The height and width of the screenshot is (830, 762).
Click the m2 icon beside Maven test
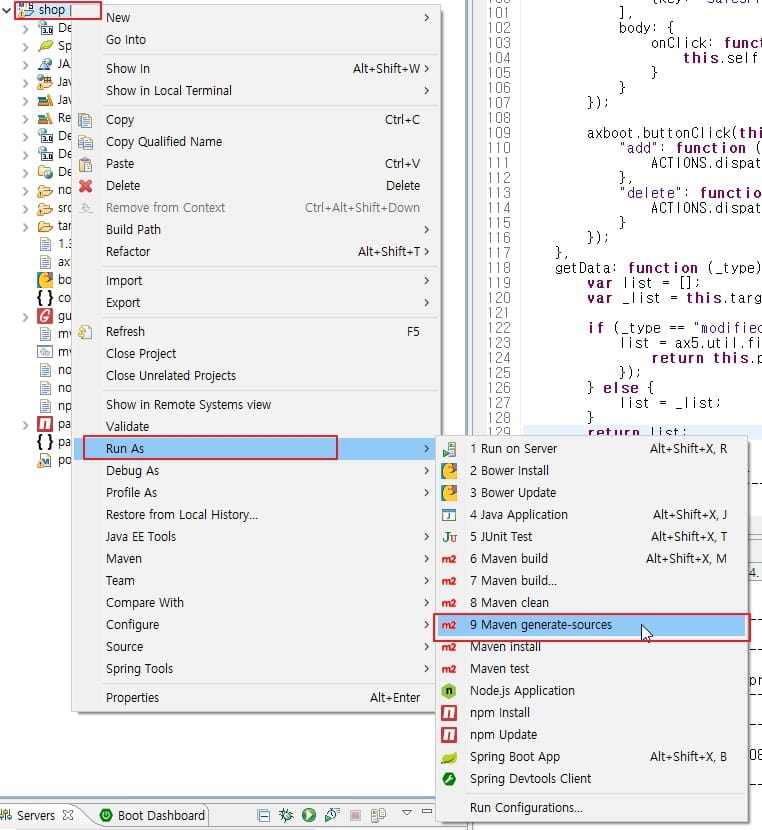(x=449, y=669)
